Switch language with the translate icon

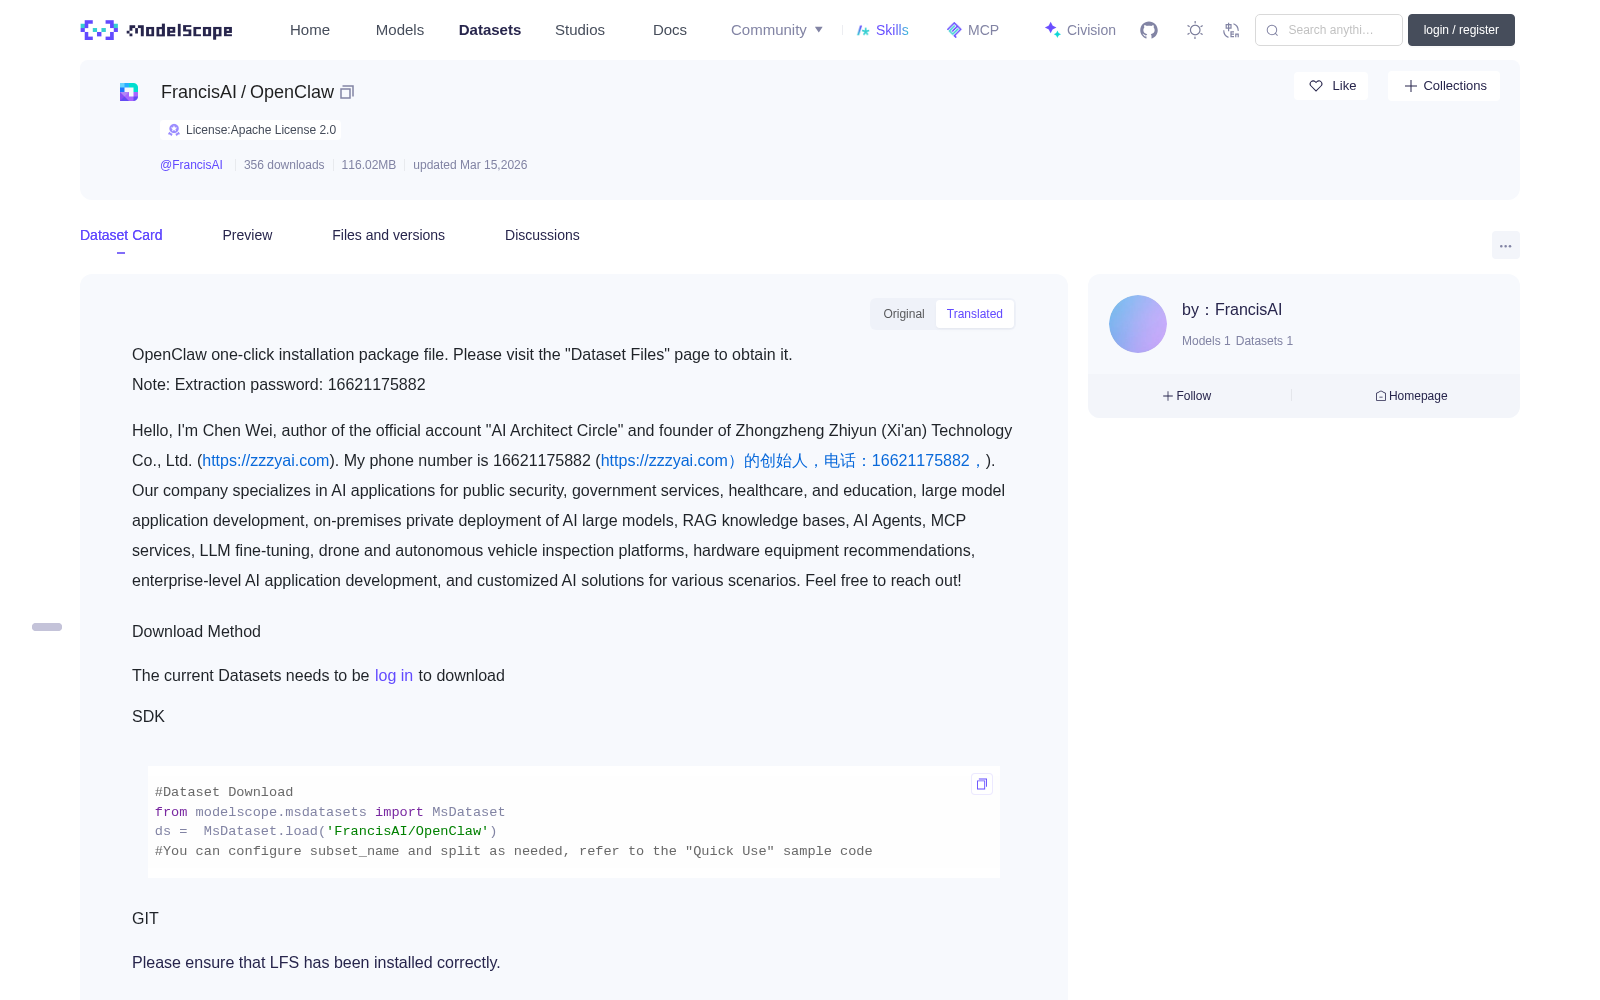1232,30
